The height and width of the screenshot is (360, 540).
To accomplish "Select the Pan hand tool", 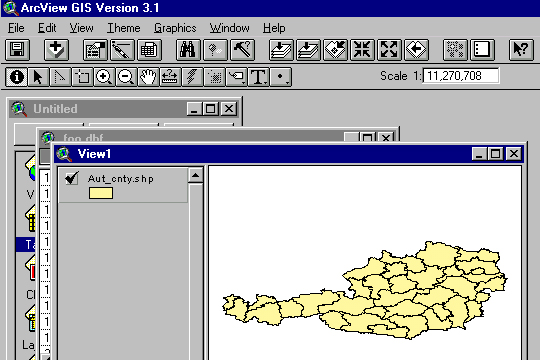I will (148, 76).
